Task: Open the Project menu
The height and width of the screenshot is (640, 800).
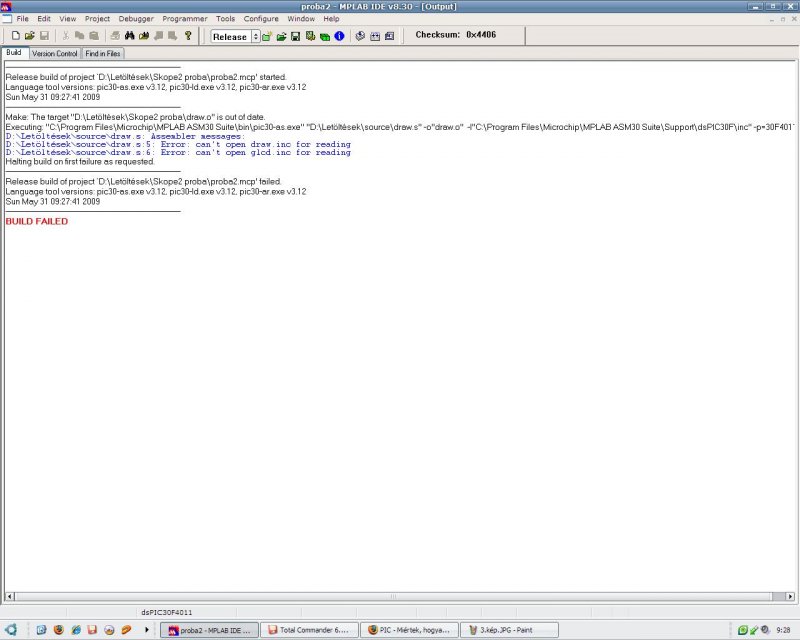Action: coord(97,19)
